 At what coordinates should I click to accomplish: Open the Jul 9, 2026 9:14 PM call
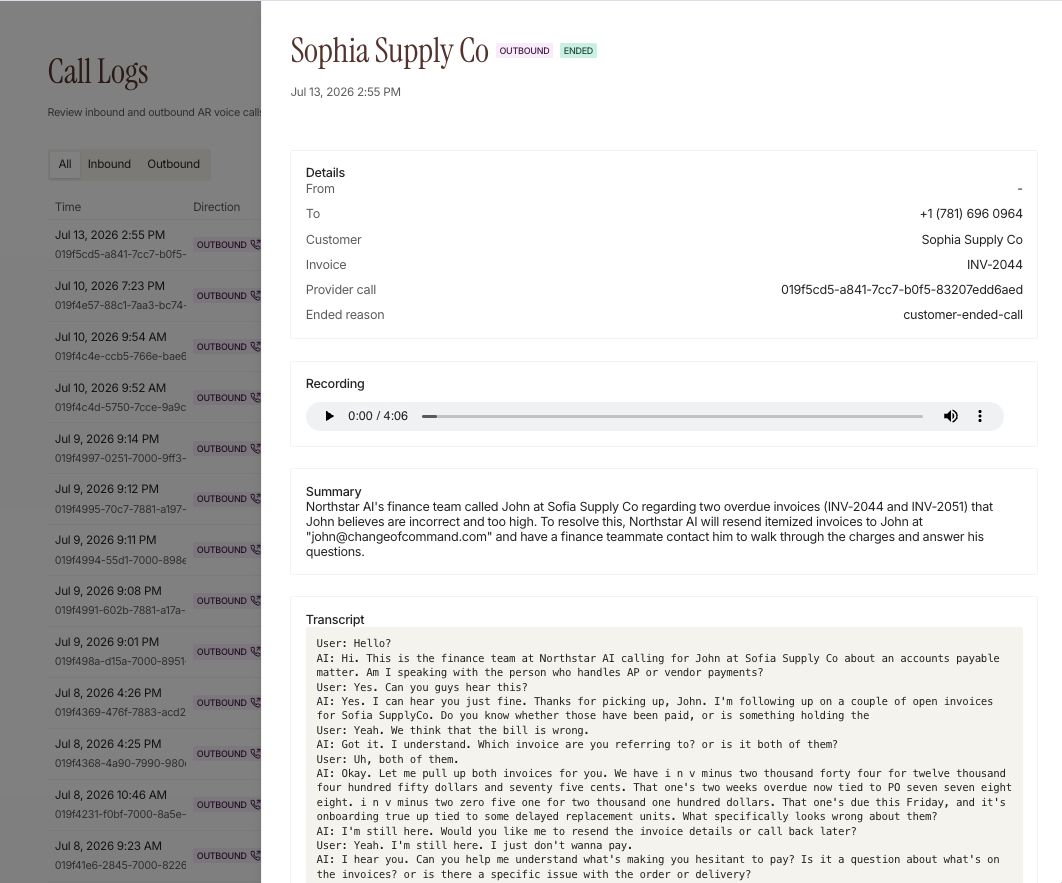coord(154,448)
